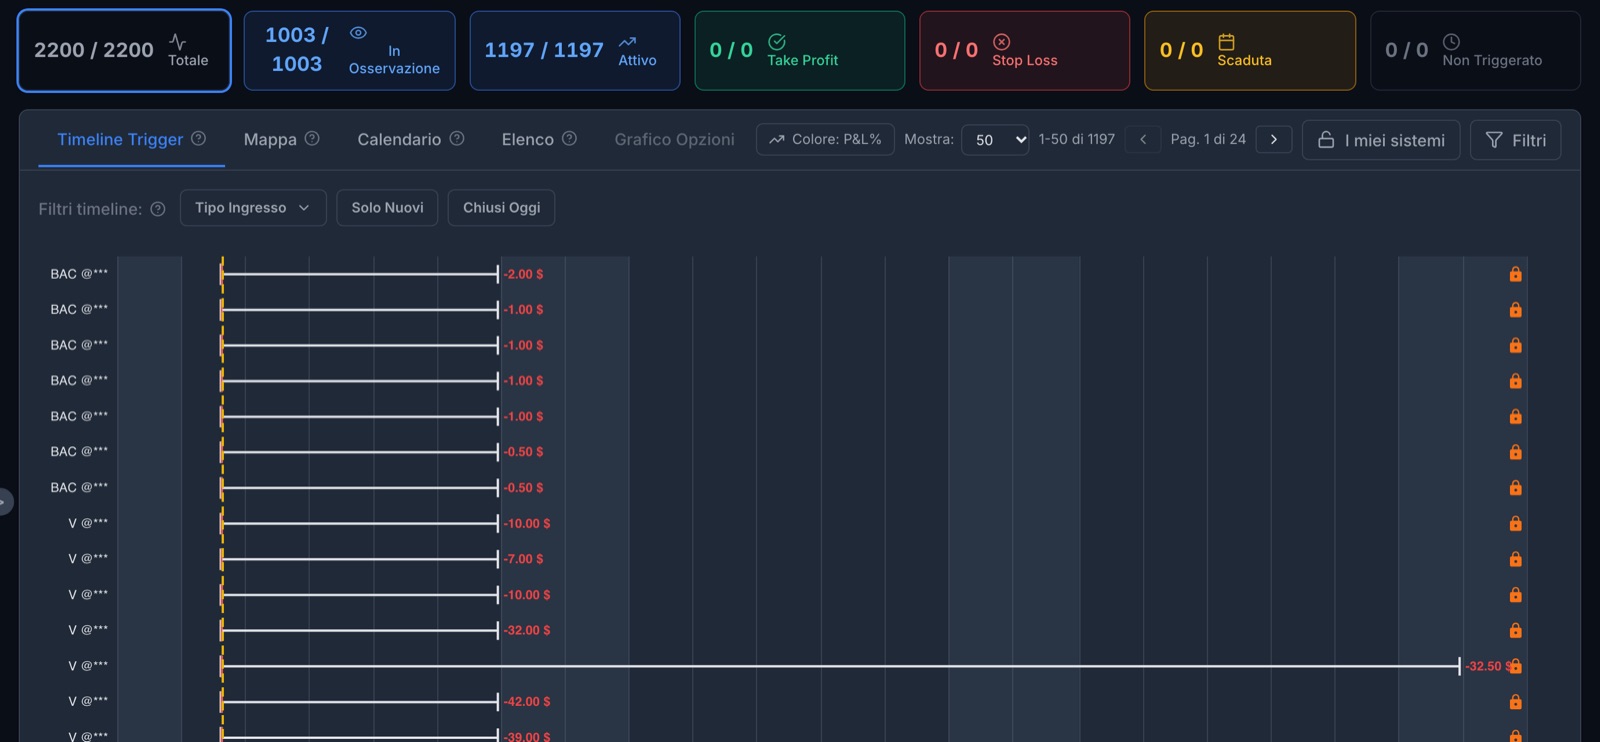Toggle the Chiusi Oggi filter
Screen dimensions: 1600x742
click(x=501, y=208)
